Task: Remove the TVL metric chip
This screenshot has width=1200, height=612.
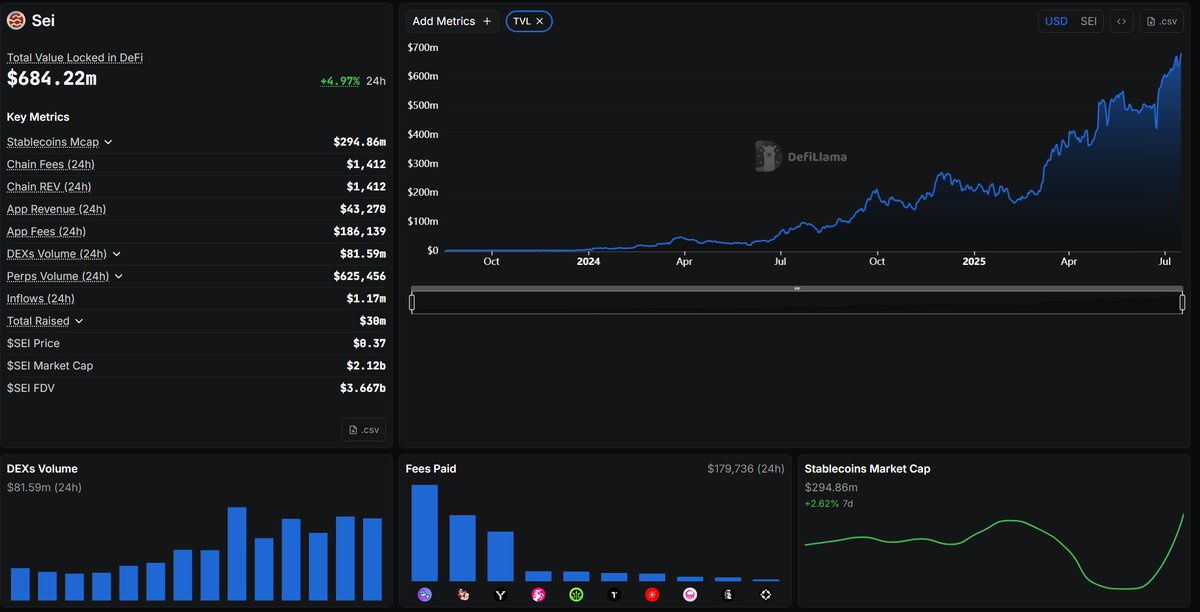Action: (x=540, y=21)
